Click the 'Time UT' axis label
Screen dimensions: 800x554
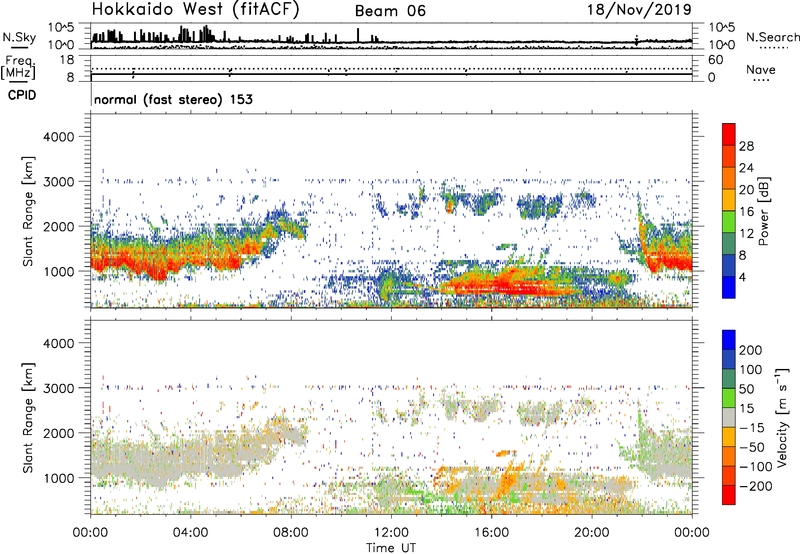[x=391, y=548]
